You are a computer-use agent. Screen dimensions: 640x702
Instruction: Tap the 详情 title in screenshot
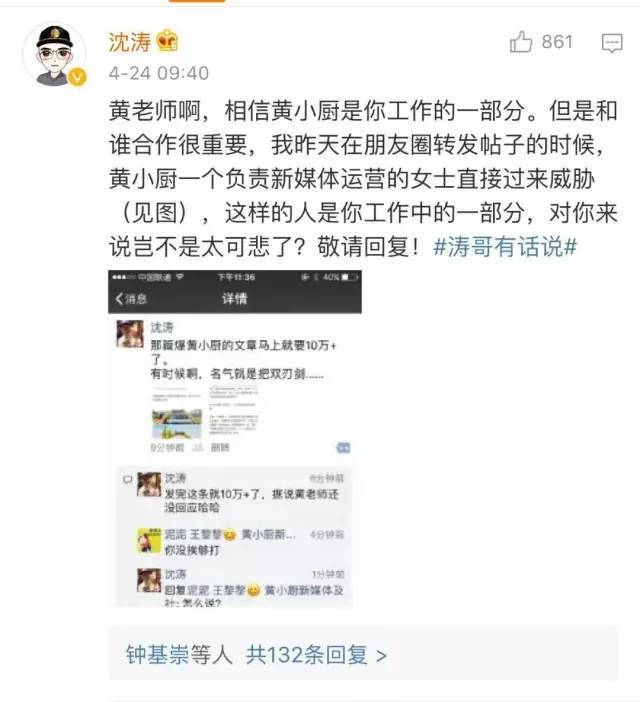pos(235,298)
